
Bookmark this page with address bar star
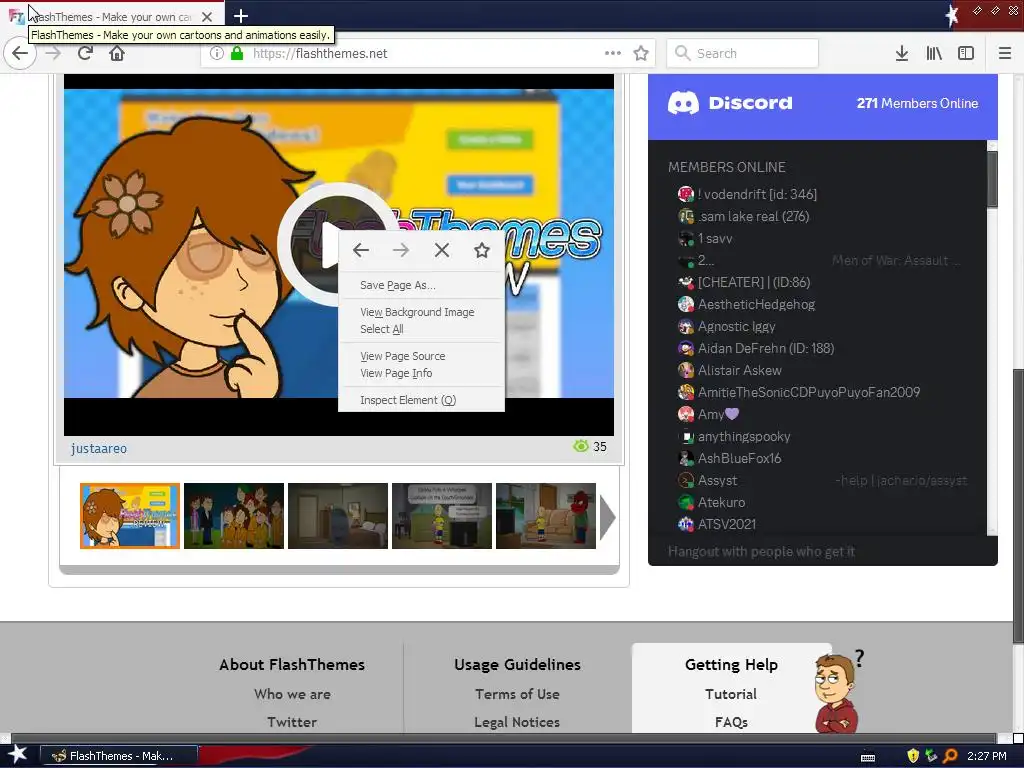coord(641,54)
